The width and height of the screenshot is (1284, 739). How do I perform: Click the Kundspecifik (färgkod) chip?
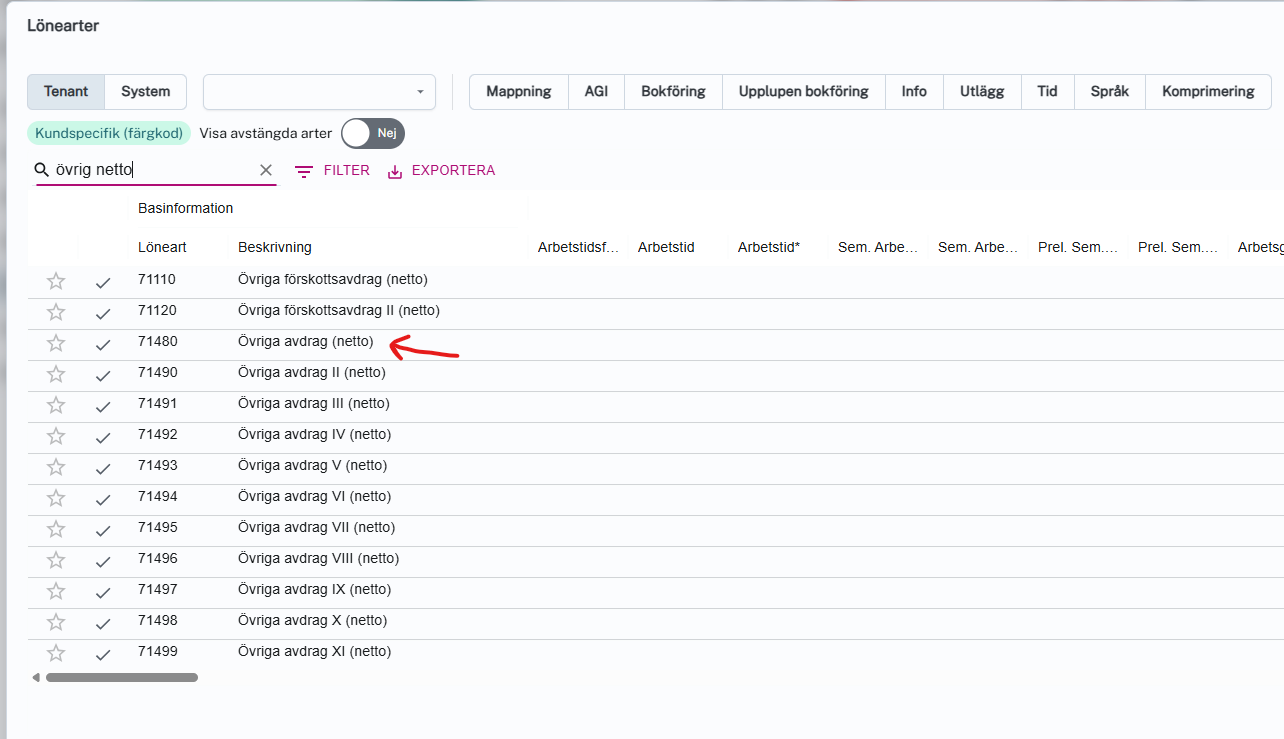click(109, 133)
